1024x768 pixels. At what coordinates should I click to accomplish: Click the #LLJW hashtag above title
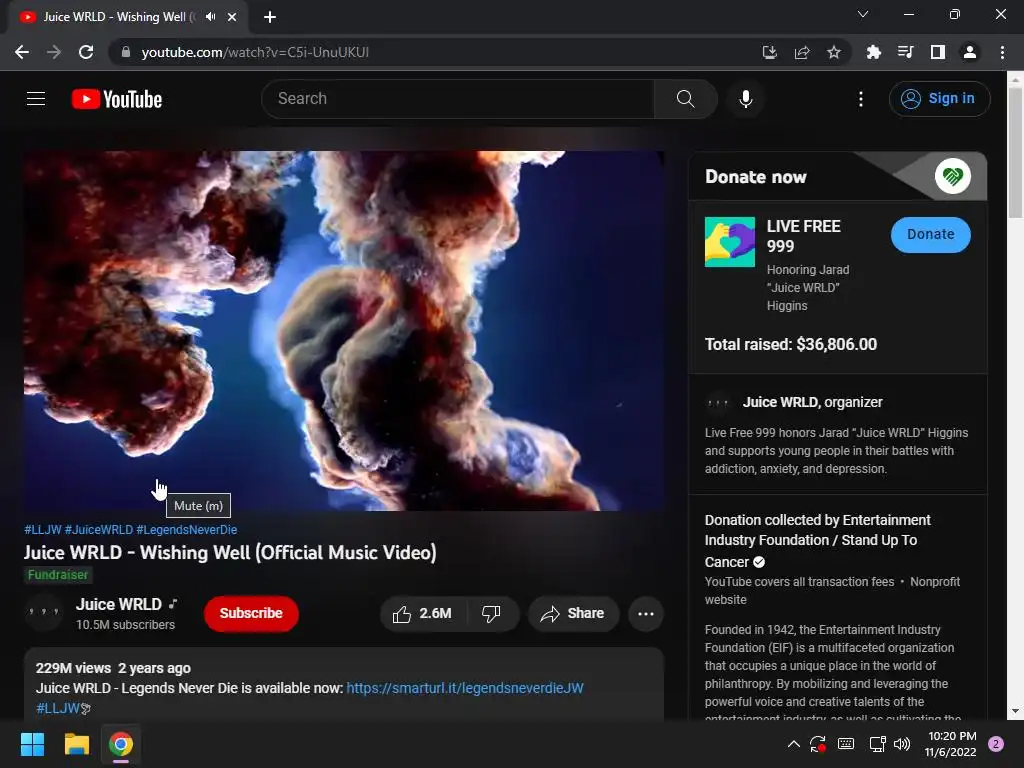(x=42, y=530)
